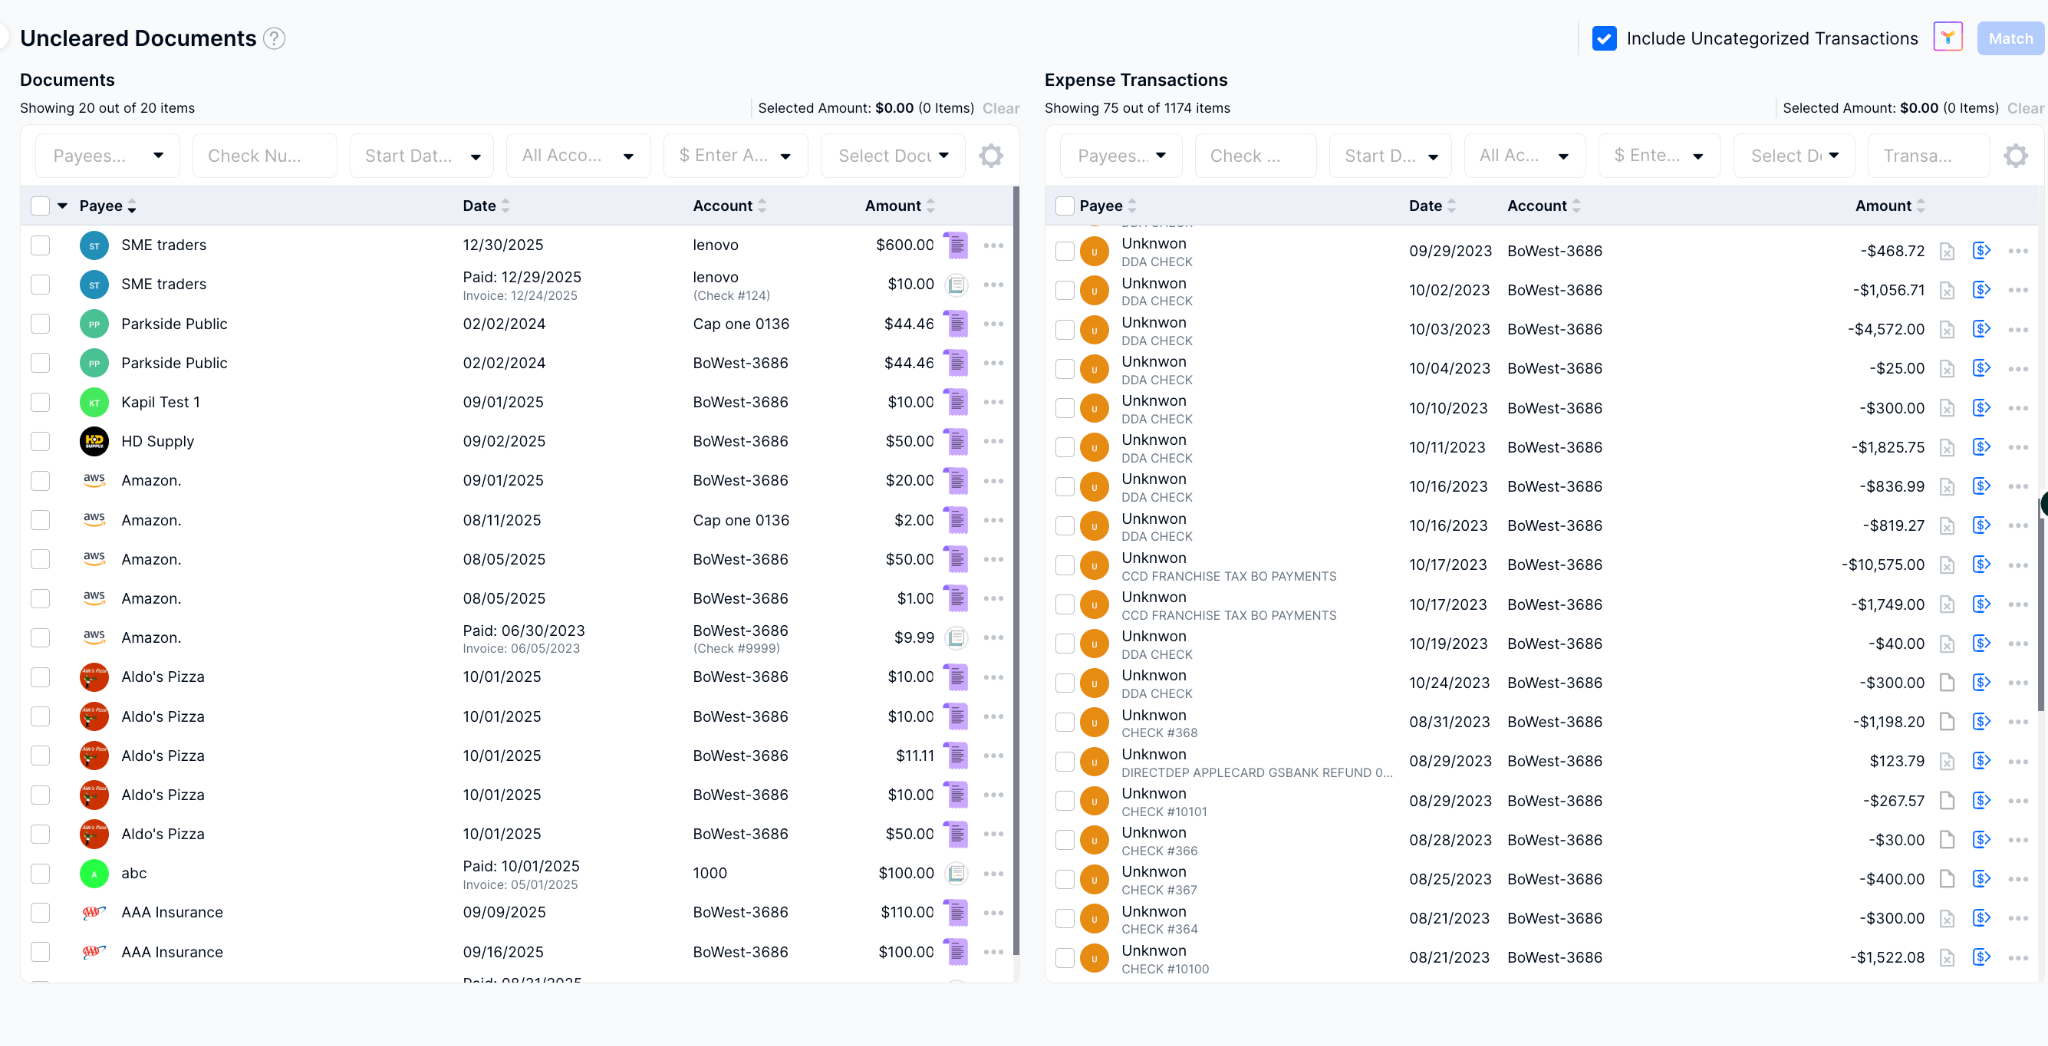Open the Documents filter settings gear
The height and width of the screenshot is (1046, 2048).
coord(990,155)
